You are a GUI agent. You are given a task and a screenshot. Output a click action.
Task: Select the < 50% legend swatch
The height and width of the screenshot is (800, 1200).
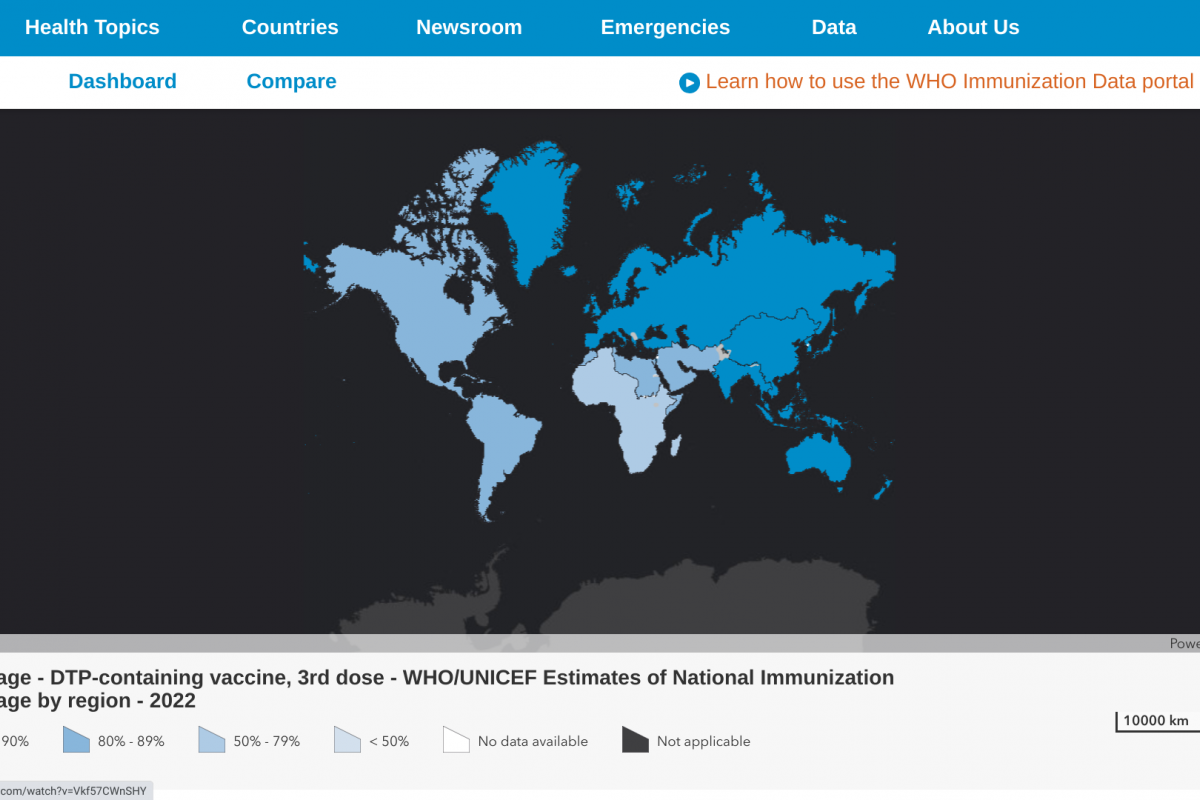[x=347, y=740]
